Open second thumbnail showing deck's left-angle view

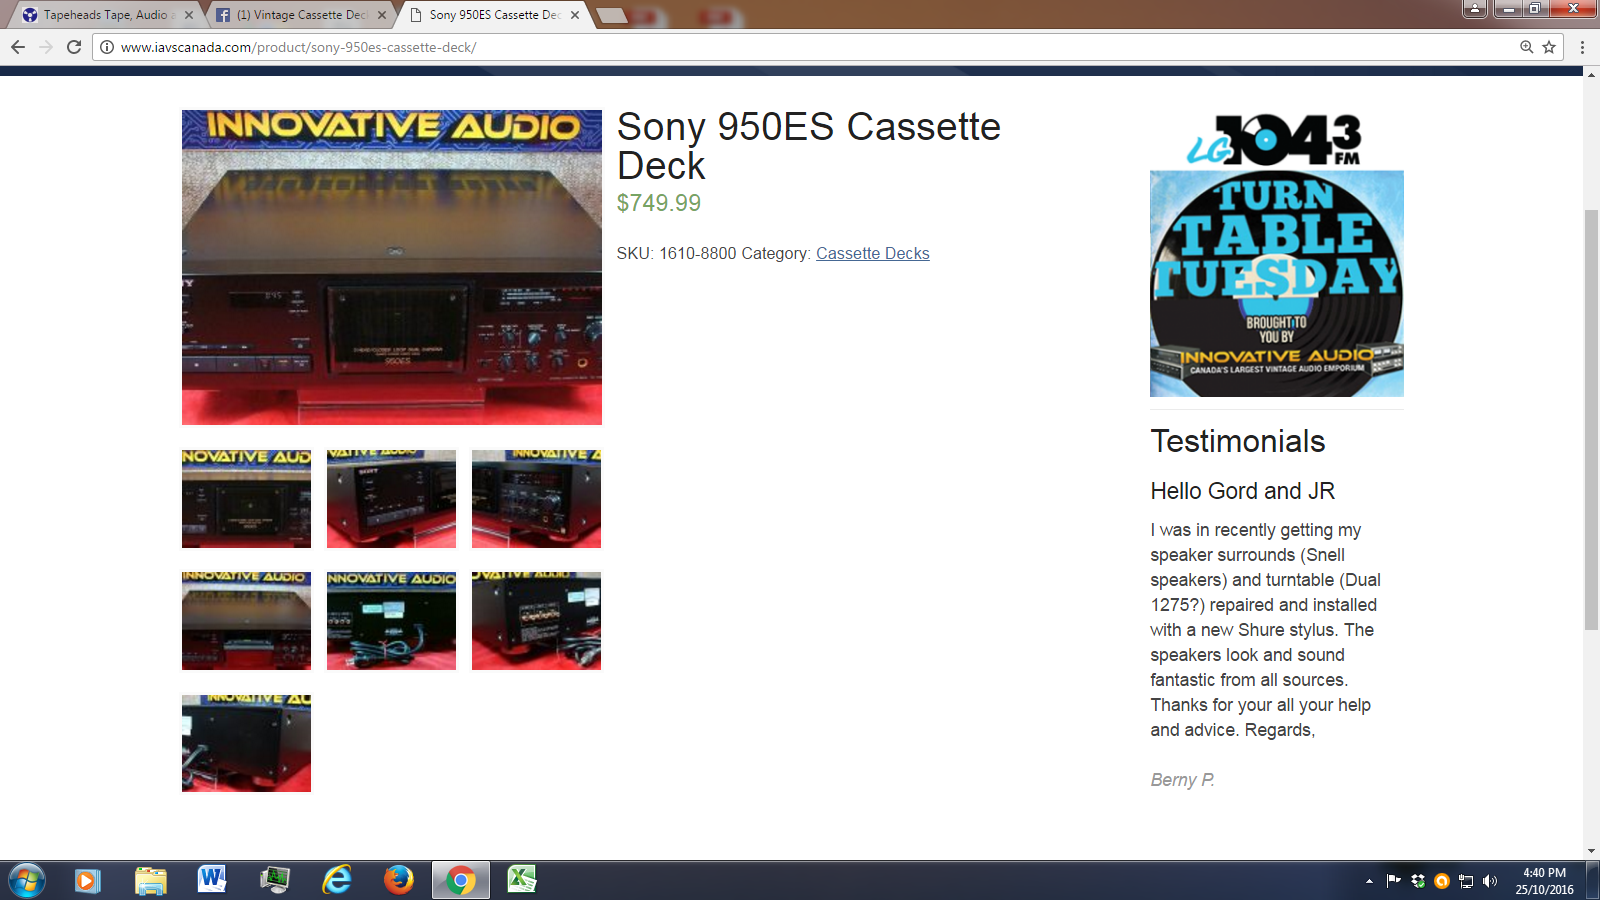pos(391,499)
